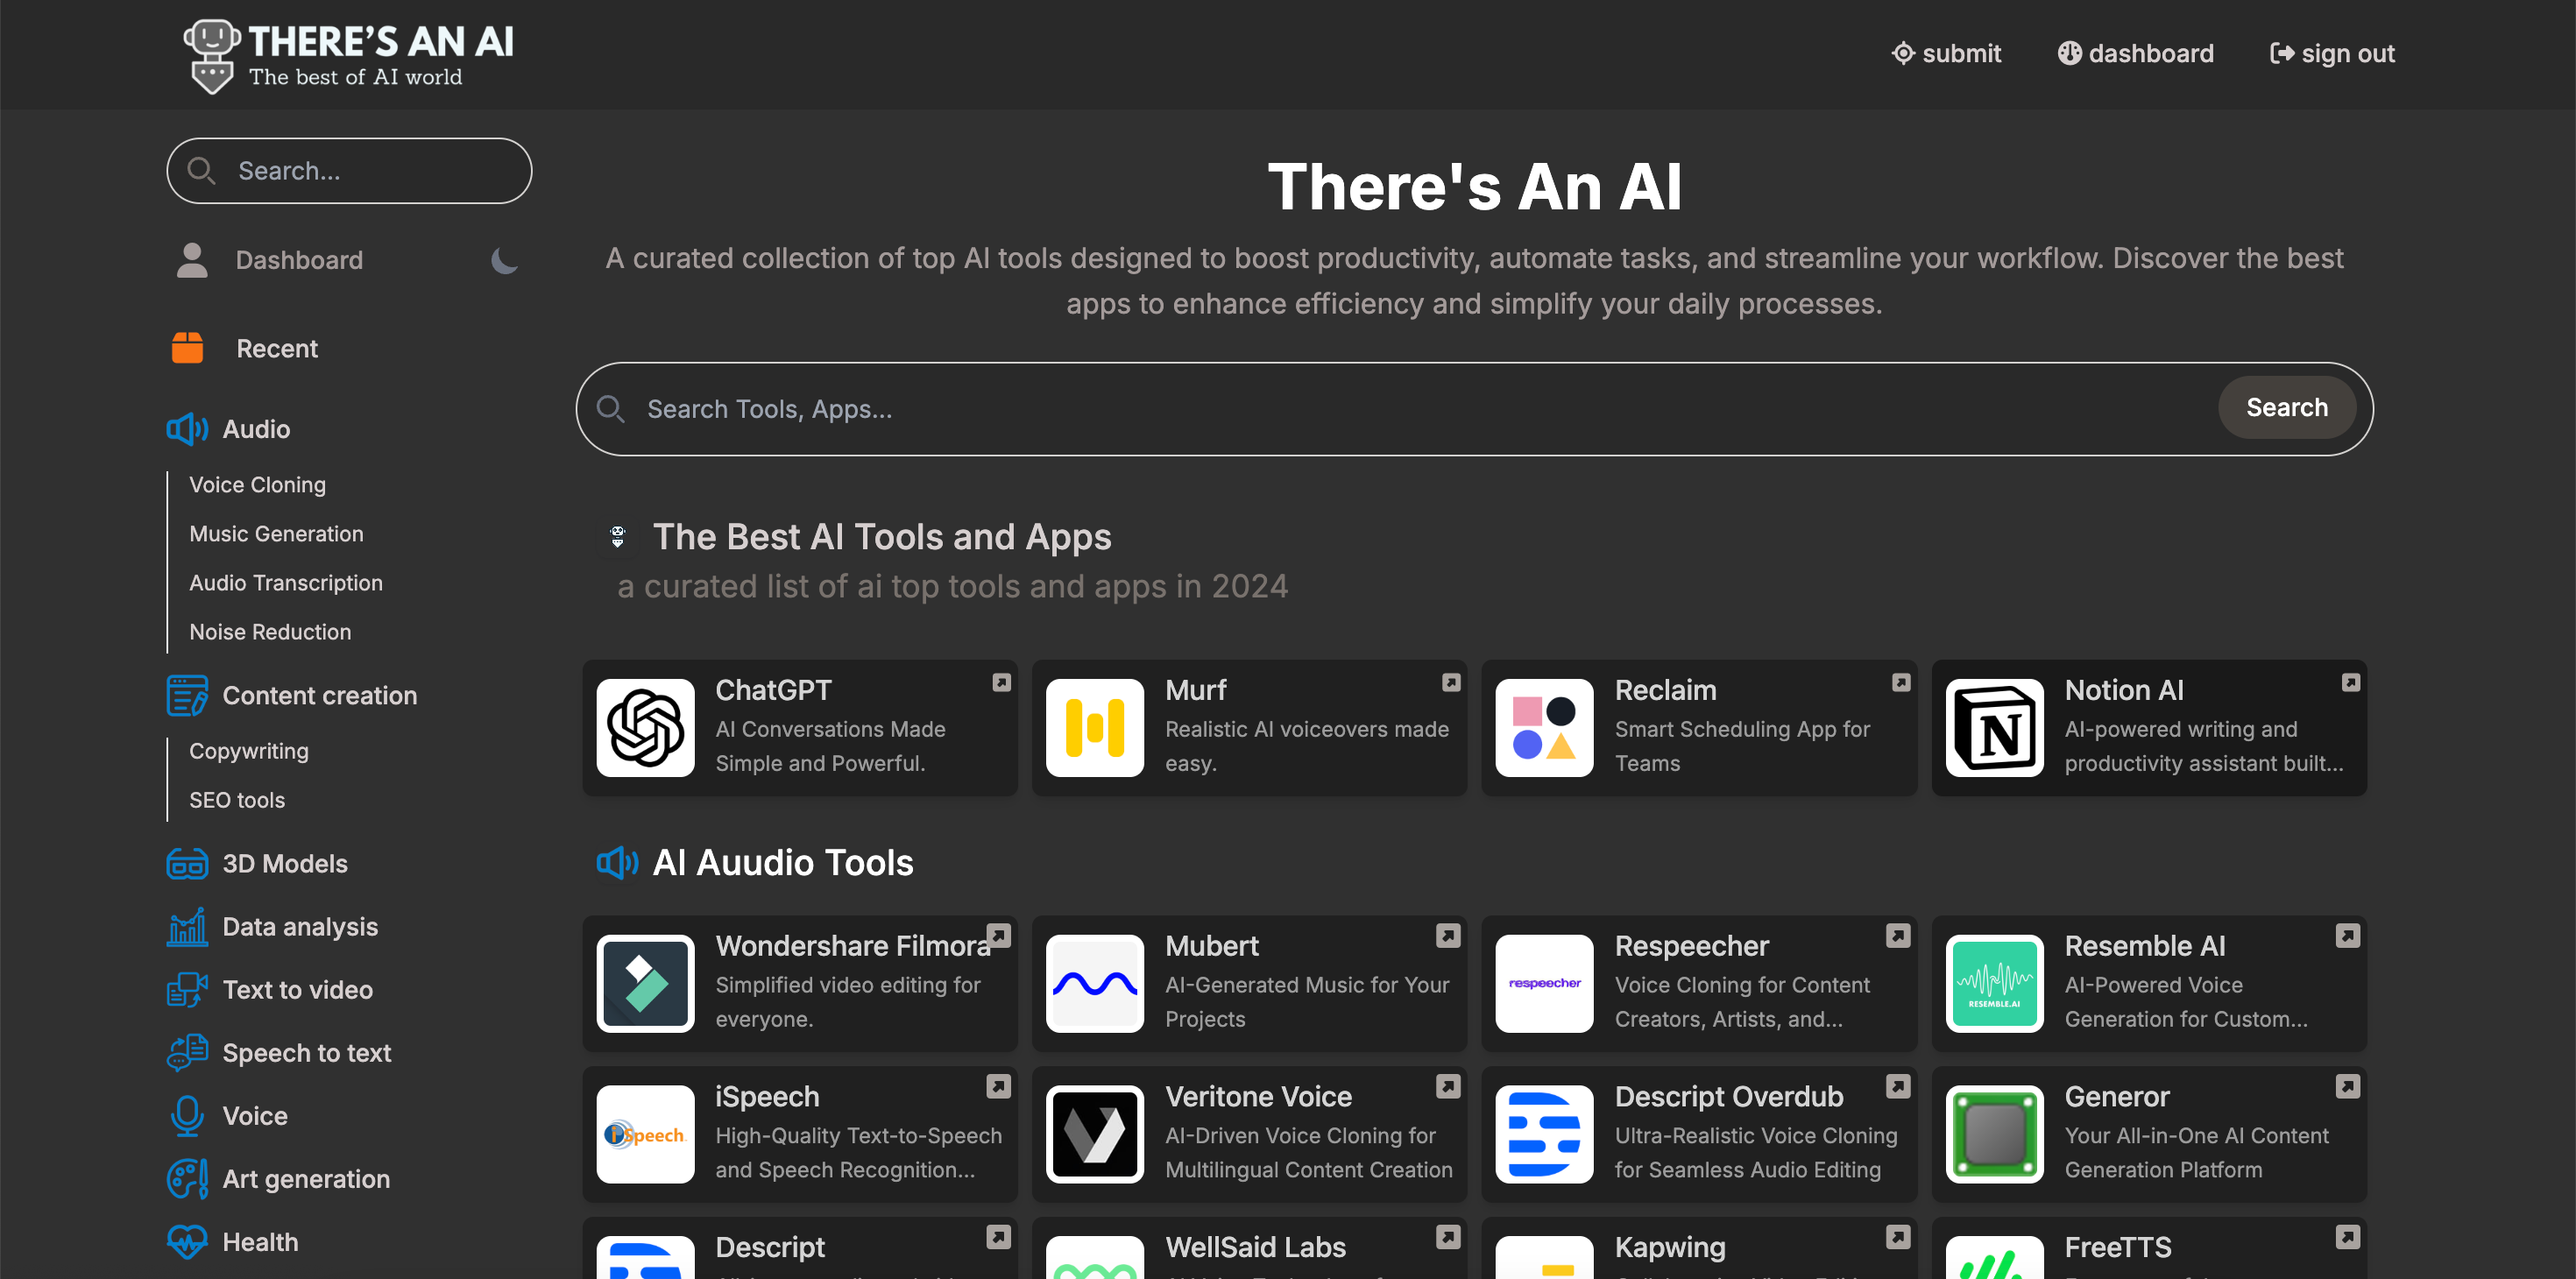Toggle dark mode with moon icon

pos(504,260)
